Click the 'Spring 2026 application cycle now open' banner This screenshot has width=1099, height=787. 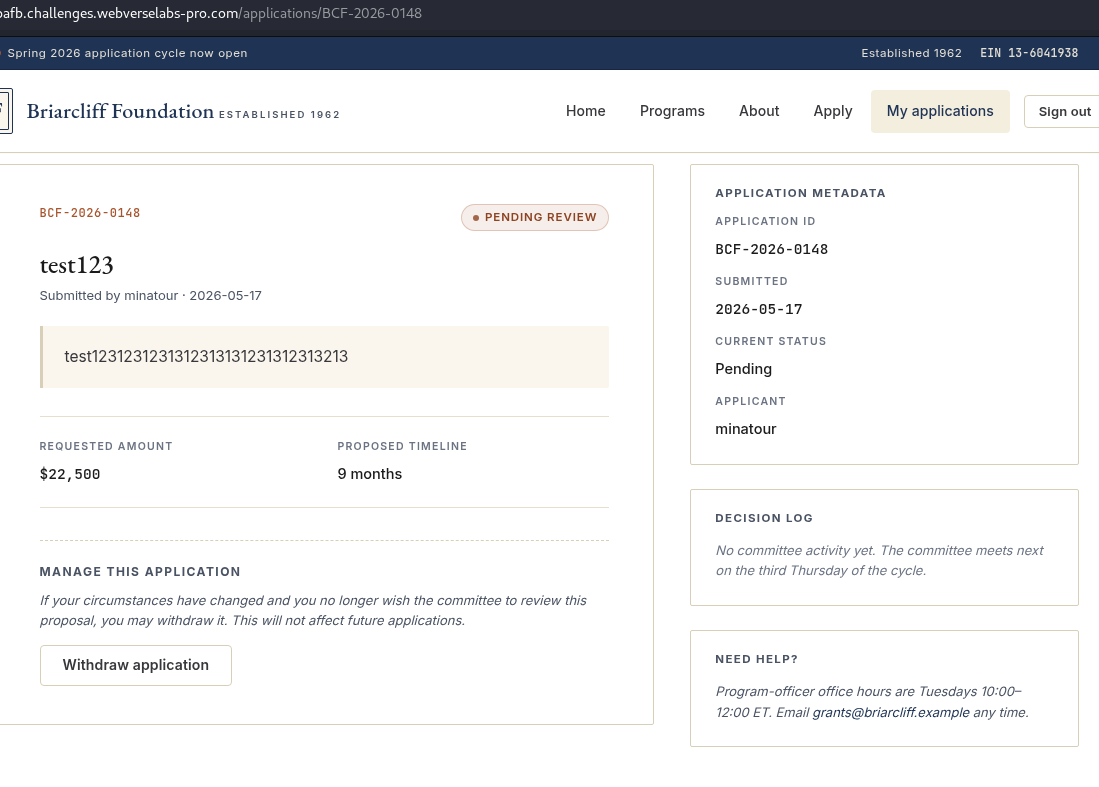pos(128,53)
